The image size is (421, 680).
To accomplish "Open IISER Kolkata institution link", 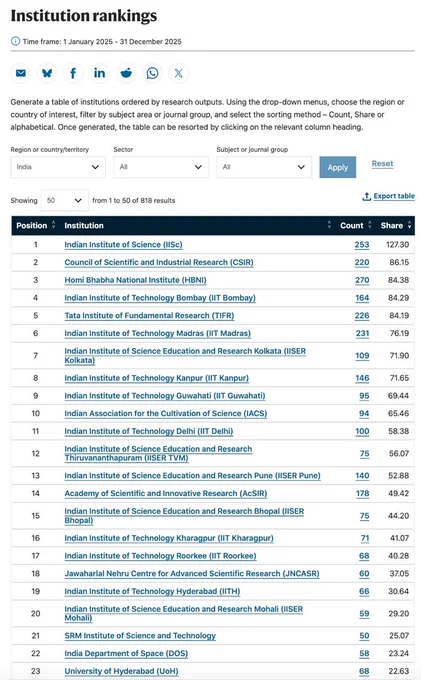I will point(185,356).
